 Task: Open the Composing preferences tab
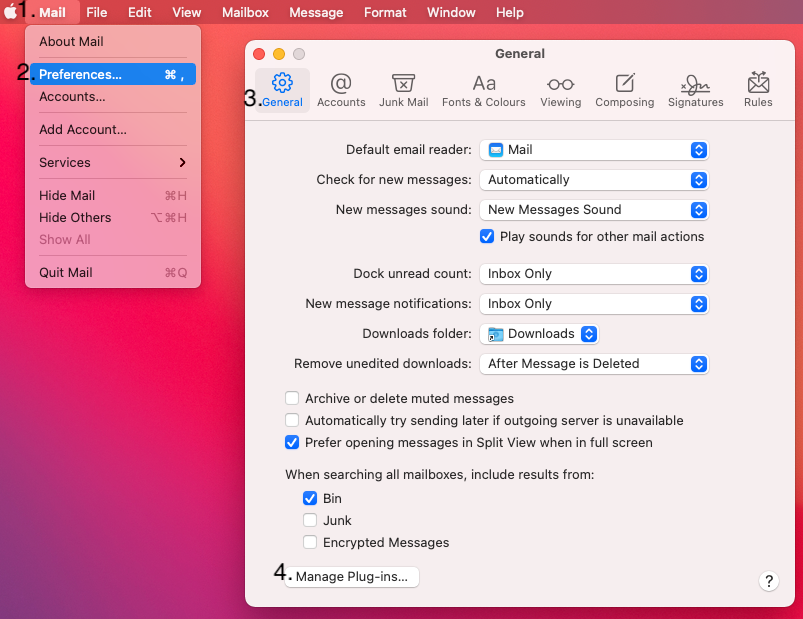tap(624, 91)
